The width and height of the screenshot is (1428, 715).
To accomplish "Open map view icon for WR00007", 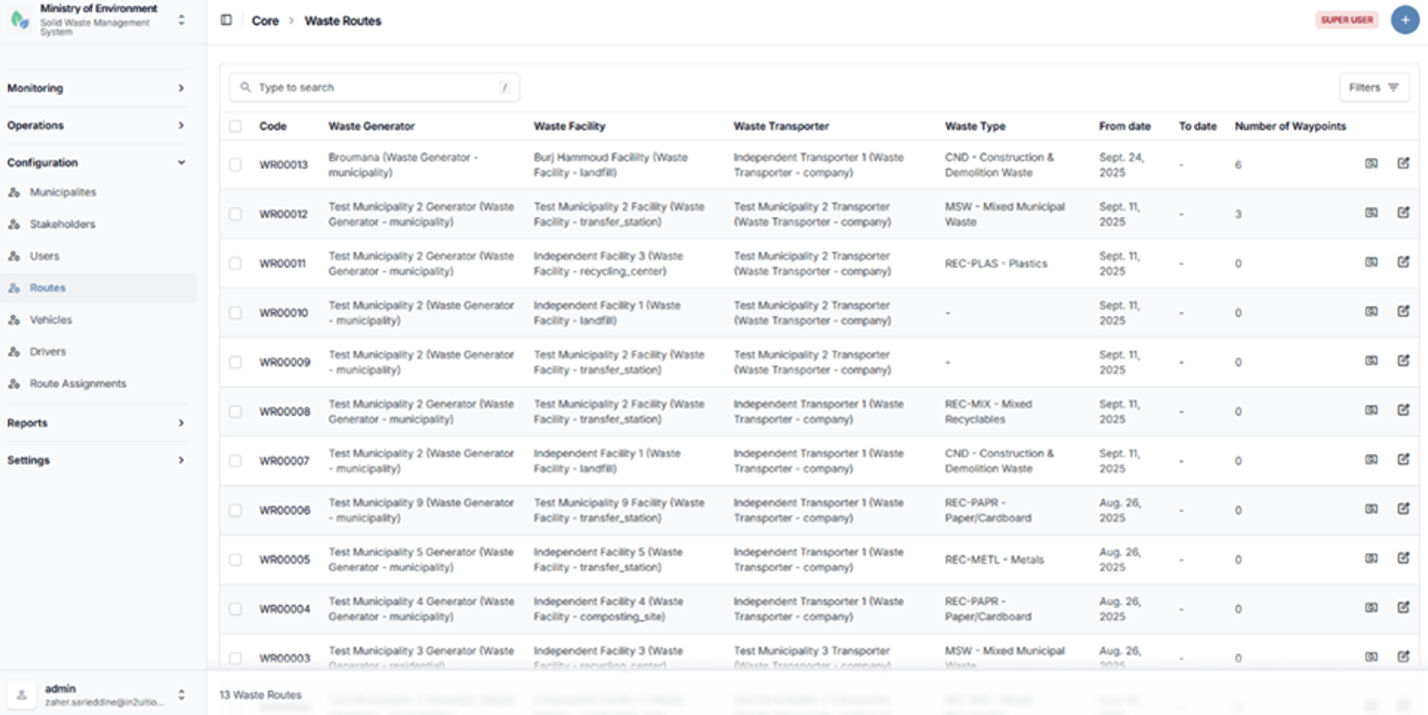I will pyautogui.click(x=1372, y=459).
